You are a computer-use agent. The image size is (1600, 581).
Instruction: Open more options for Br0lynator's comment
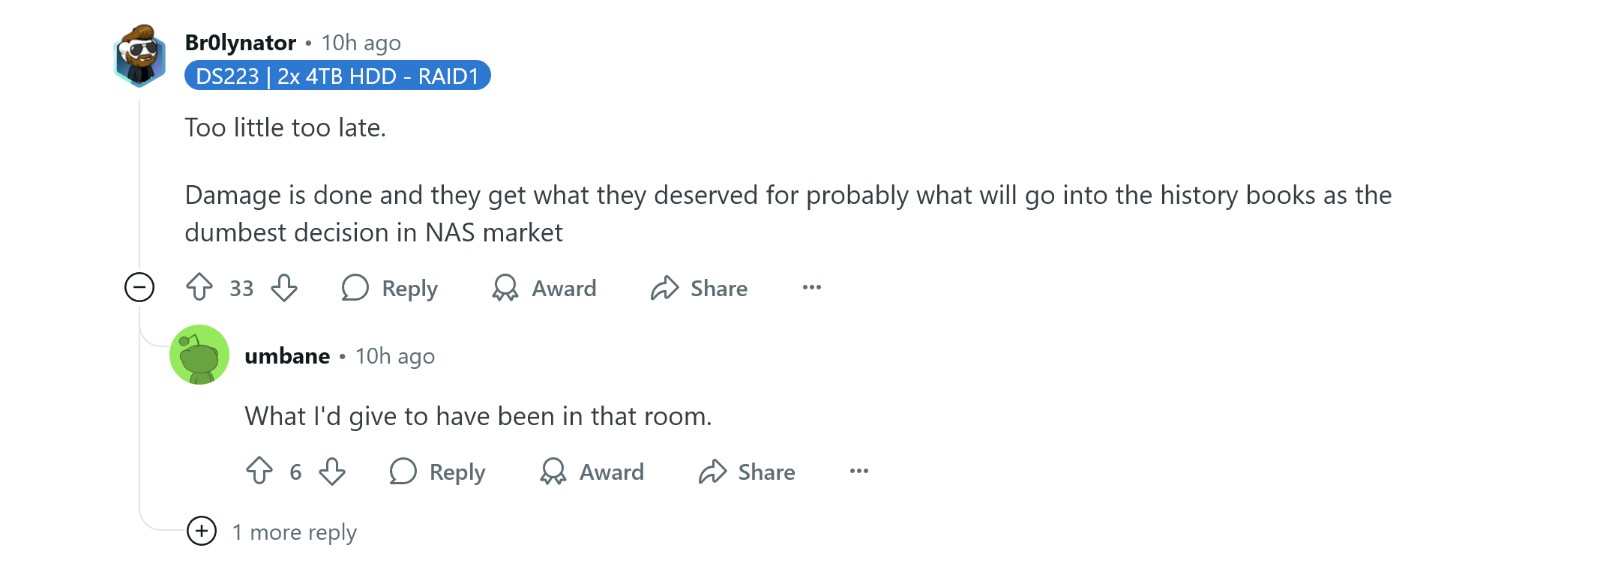coord(812,287)
